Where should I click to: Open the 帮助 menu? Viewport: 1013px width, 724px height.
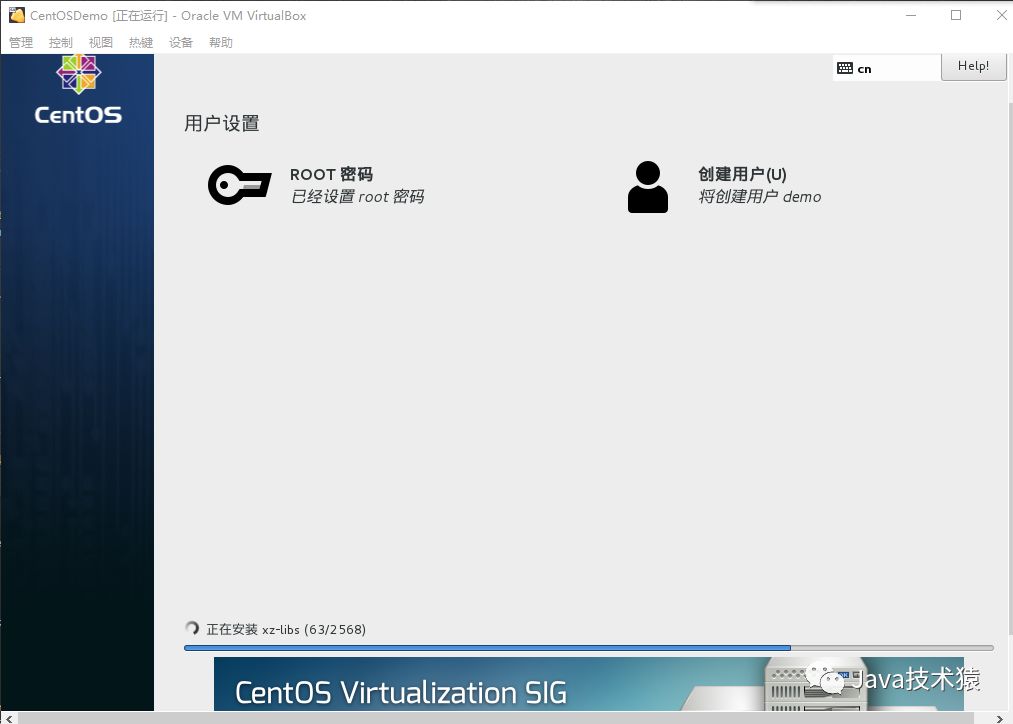point(221,43)
